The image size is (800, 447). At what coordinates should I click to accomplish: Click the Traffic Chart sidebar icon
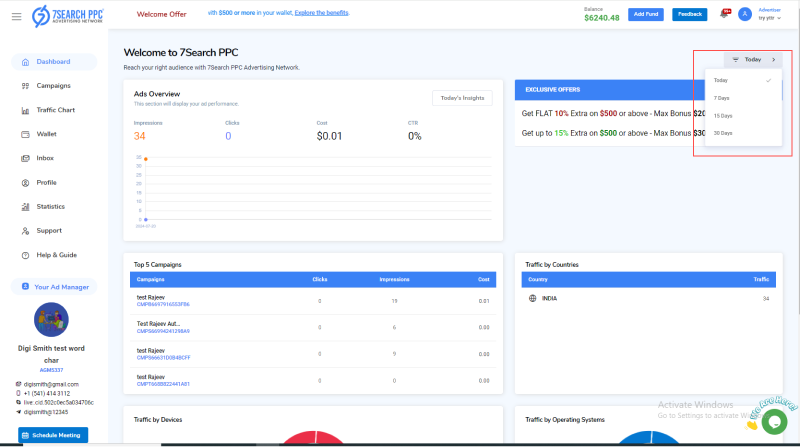coord(26,110)
